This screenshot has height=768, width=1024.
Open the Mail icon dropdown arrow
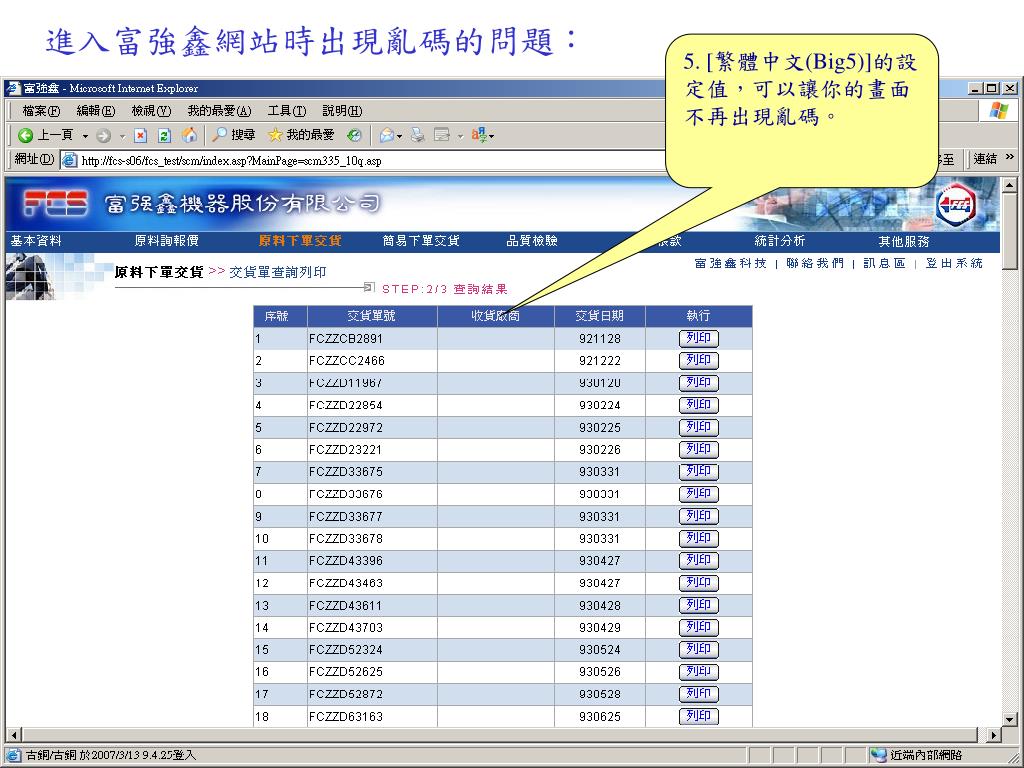pos(399,136)
